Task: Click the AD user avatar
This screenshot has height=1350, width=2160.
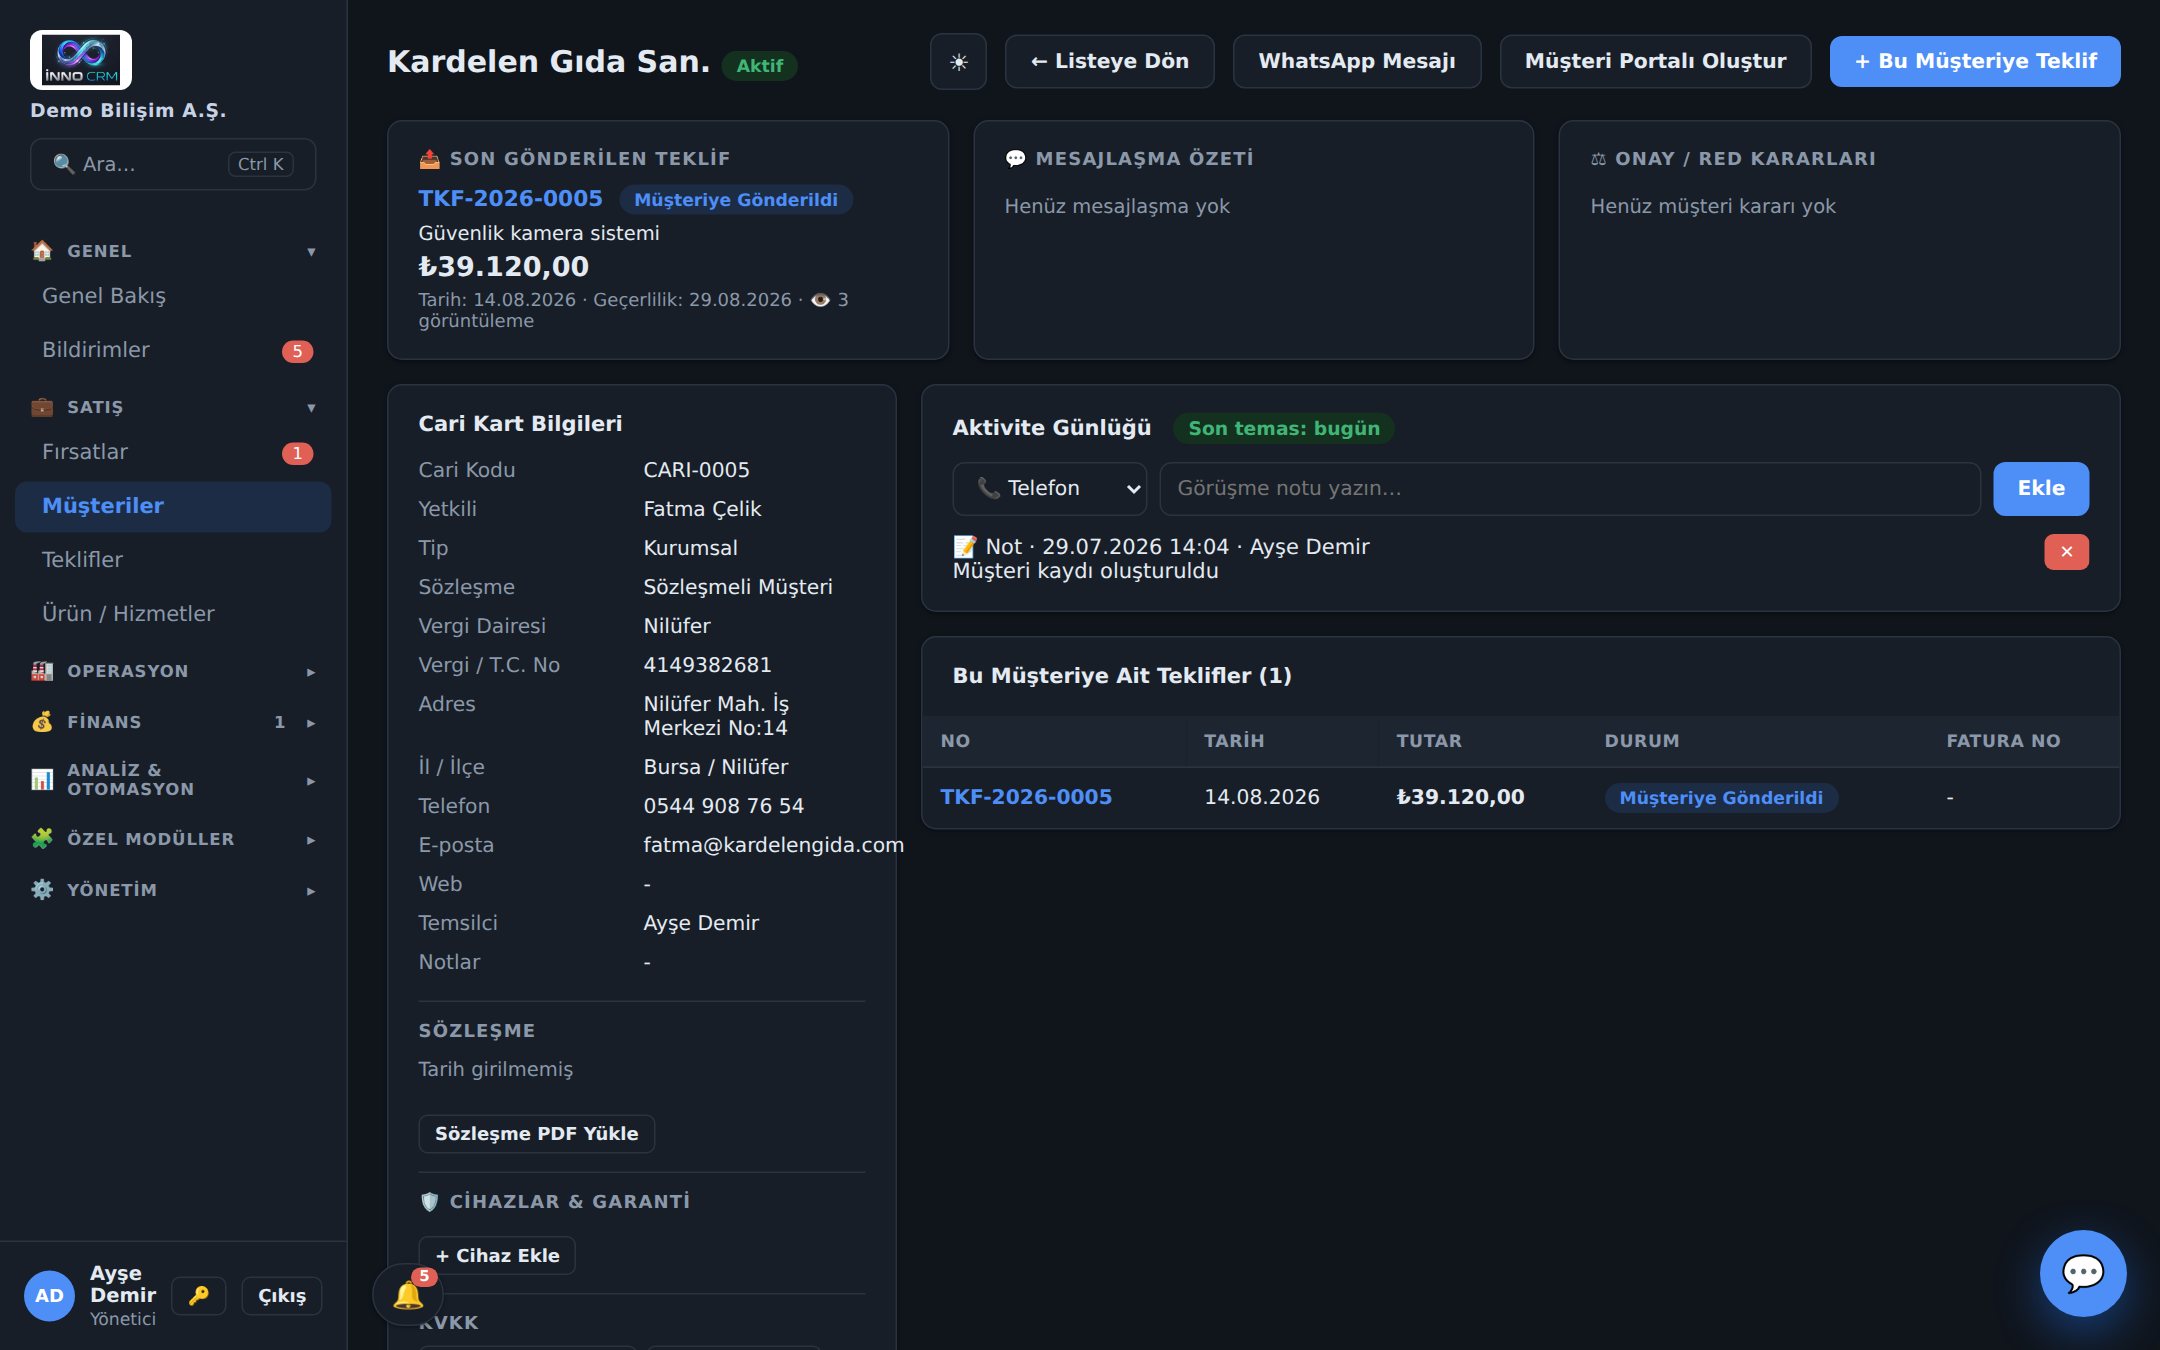Action: [49, 1296]
